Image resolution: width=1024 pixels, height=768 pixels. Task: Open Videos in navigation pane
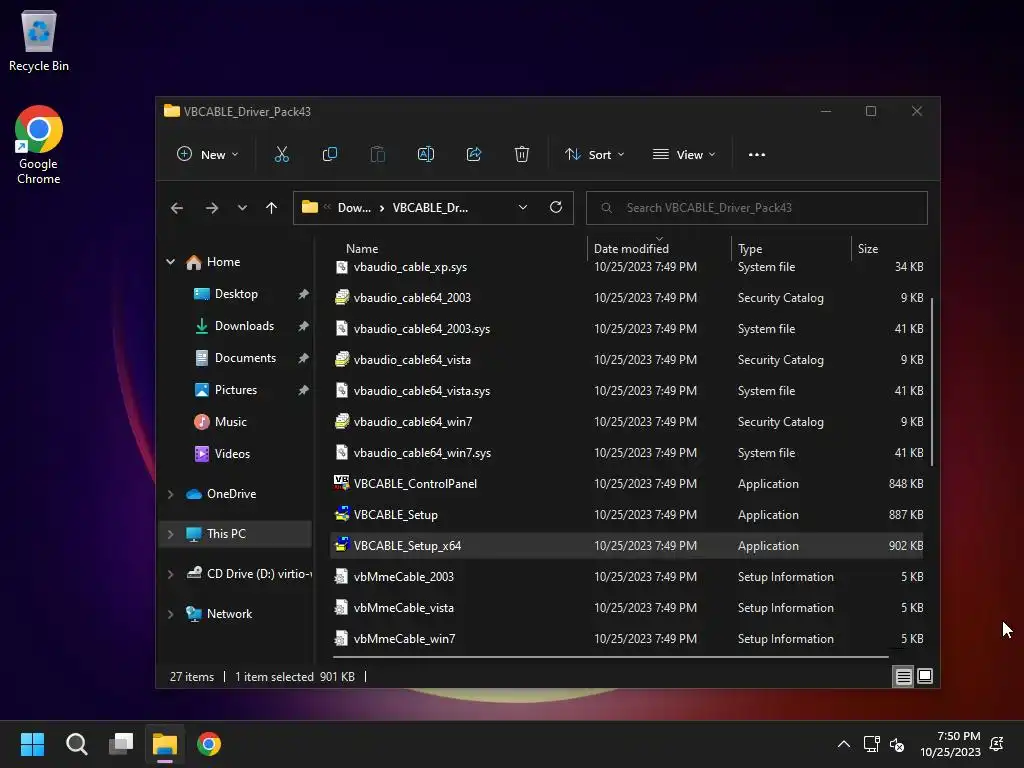[x=232, y=454]
